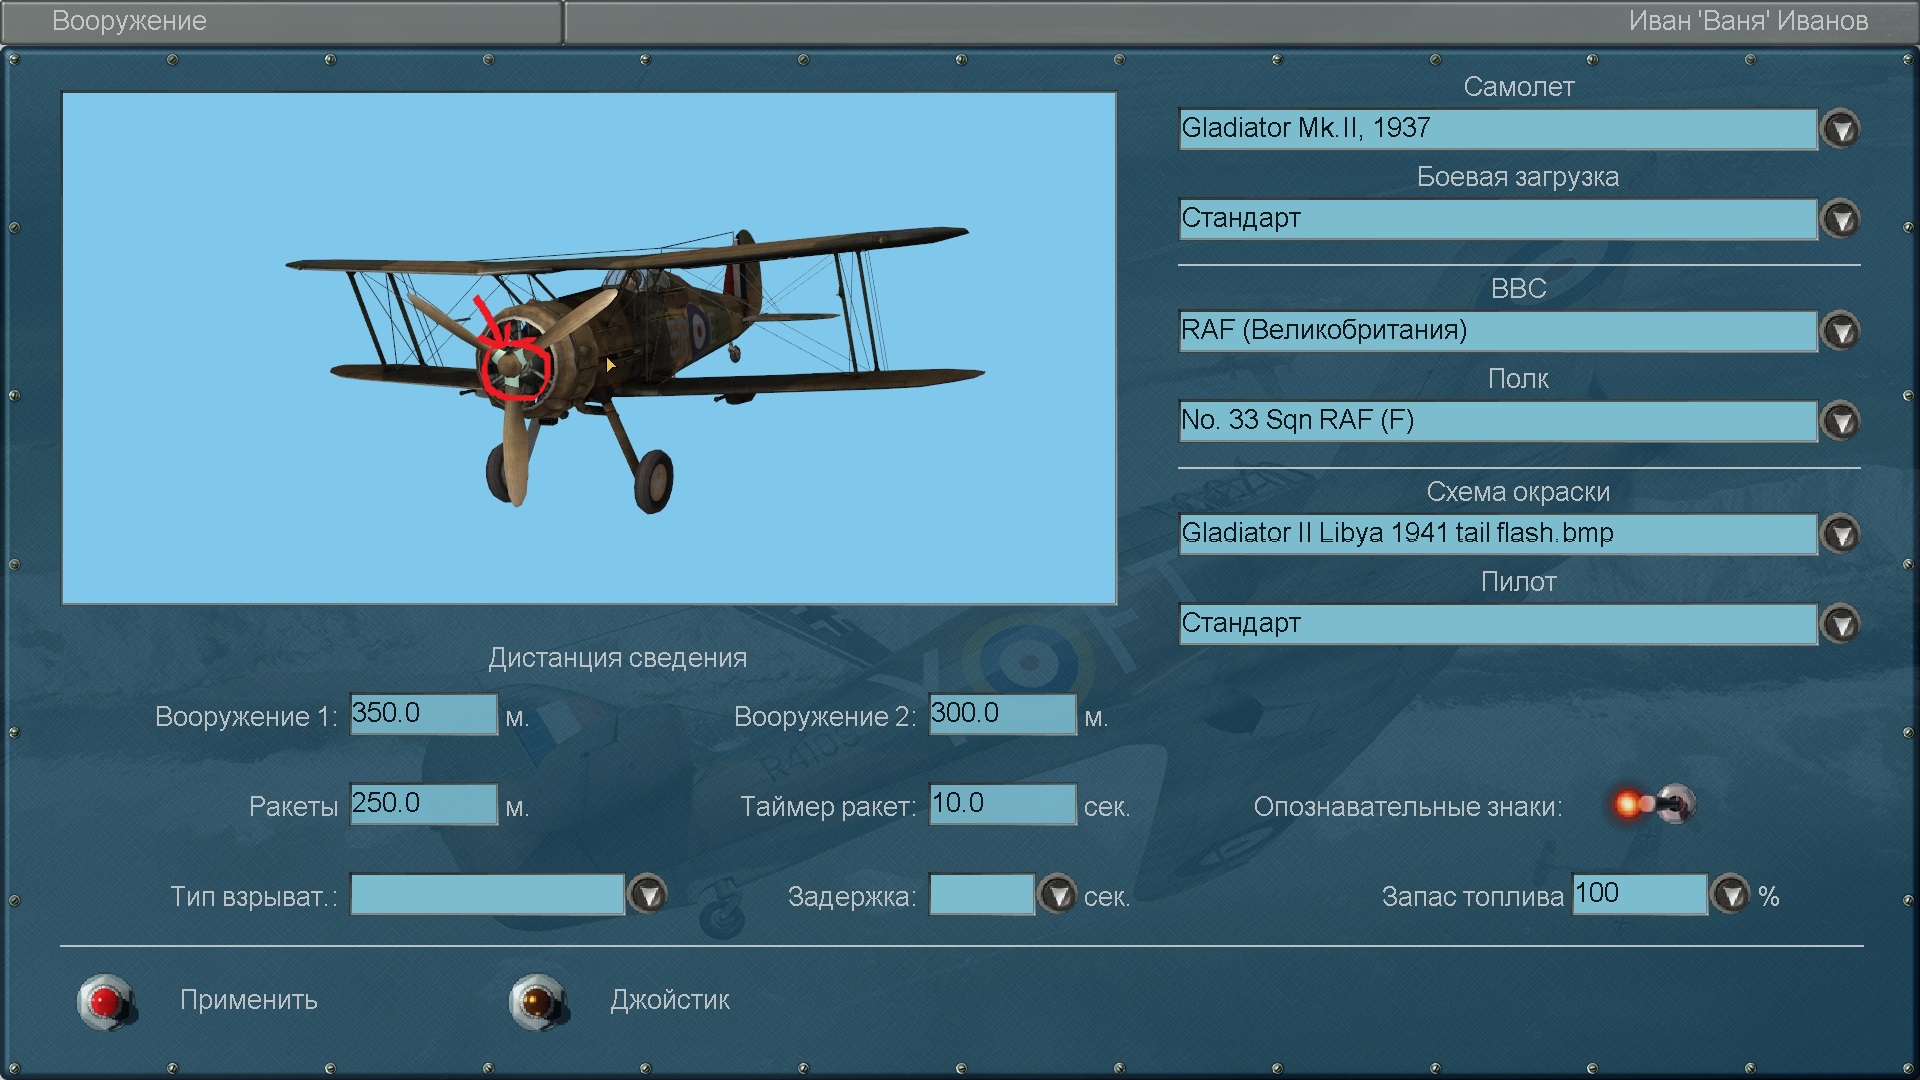Click the Вооружение 1 convergence field
This screenshot has height=1080, width=1920.
coord(423,714)
